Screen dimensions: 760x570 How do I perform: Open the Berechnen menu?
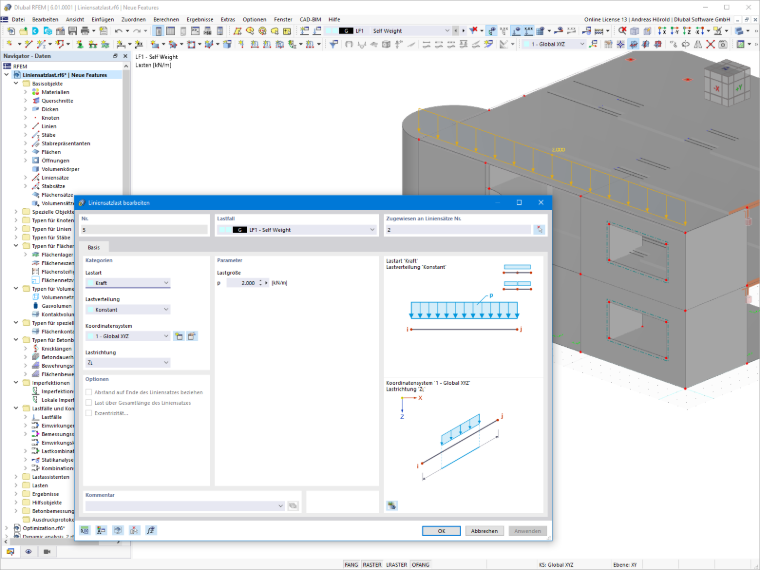coord(166,19)
